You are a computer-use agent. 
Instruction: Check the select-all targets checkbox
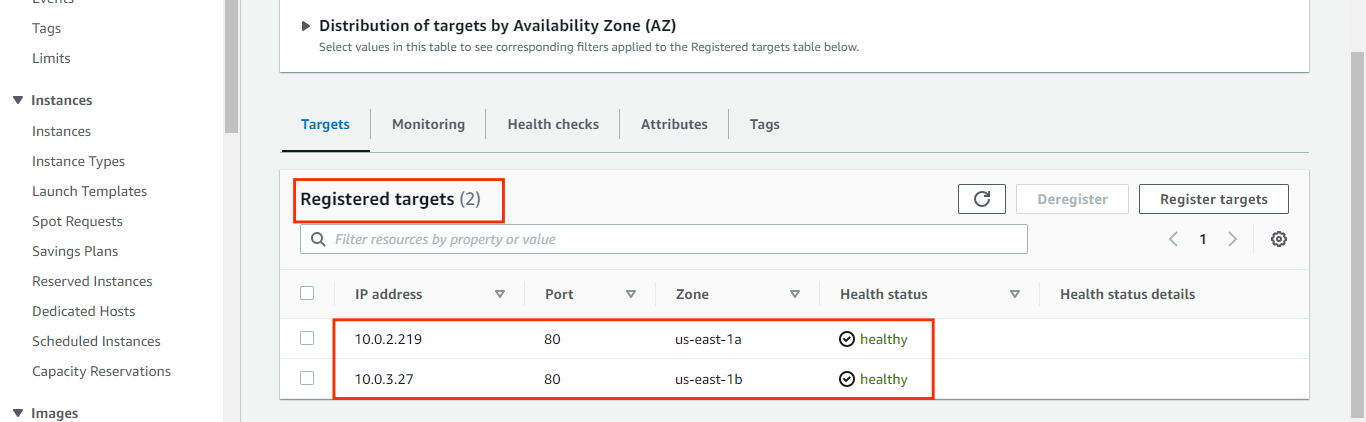(x=307, y=293)
